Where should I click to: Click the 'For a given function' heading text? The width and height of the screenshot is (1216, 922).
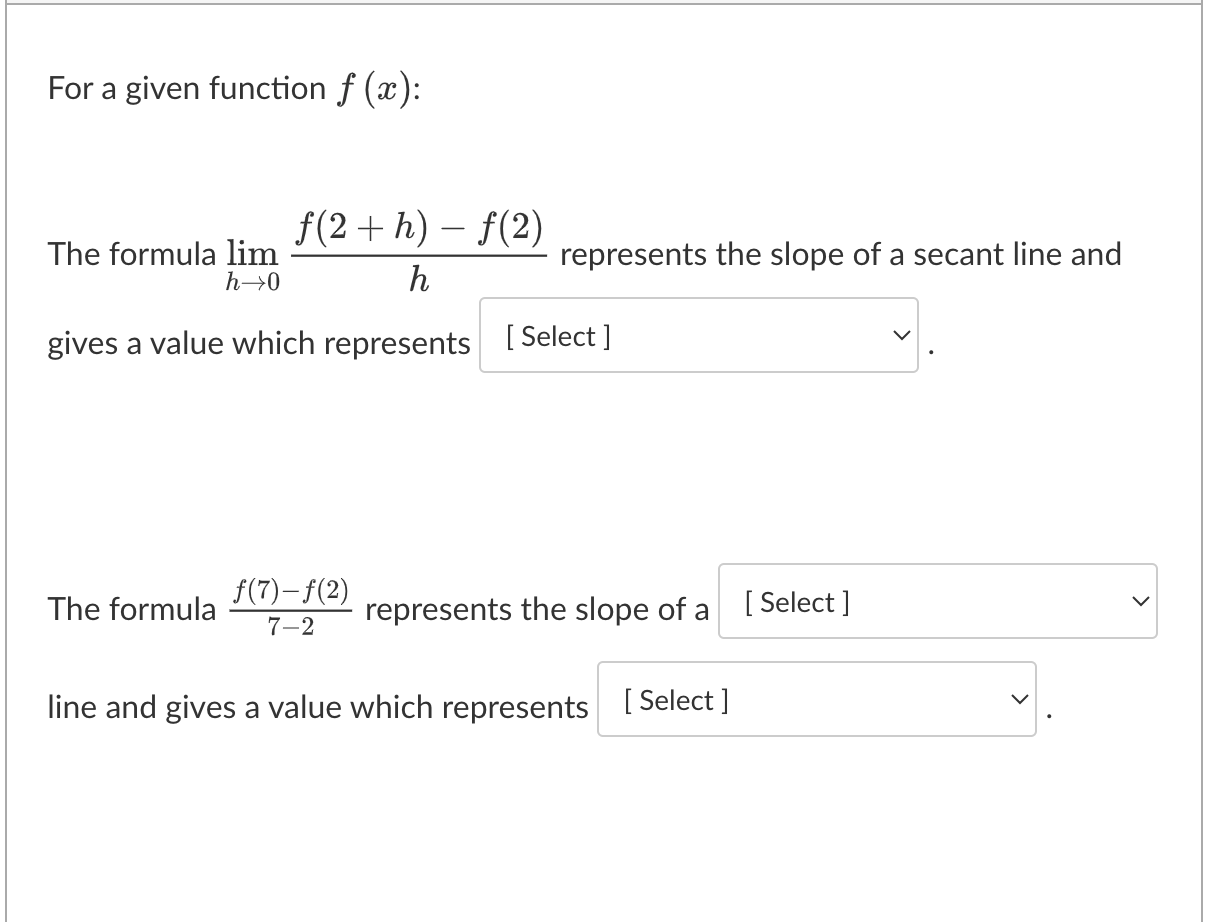point(187,88)
